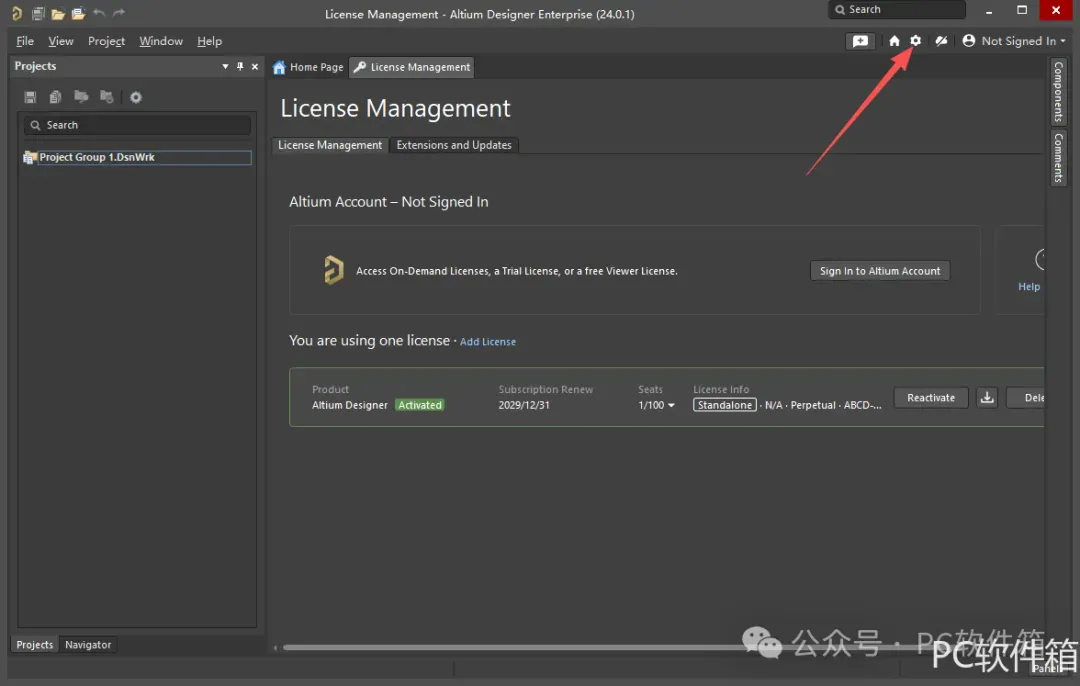Click Save icon in Projects panel toolbar

(x=30, y=97)
